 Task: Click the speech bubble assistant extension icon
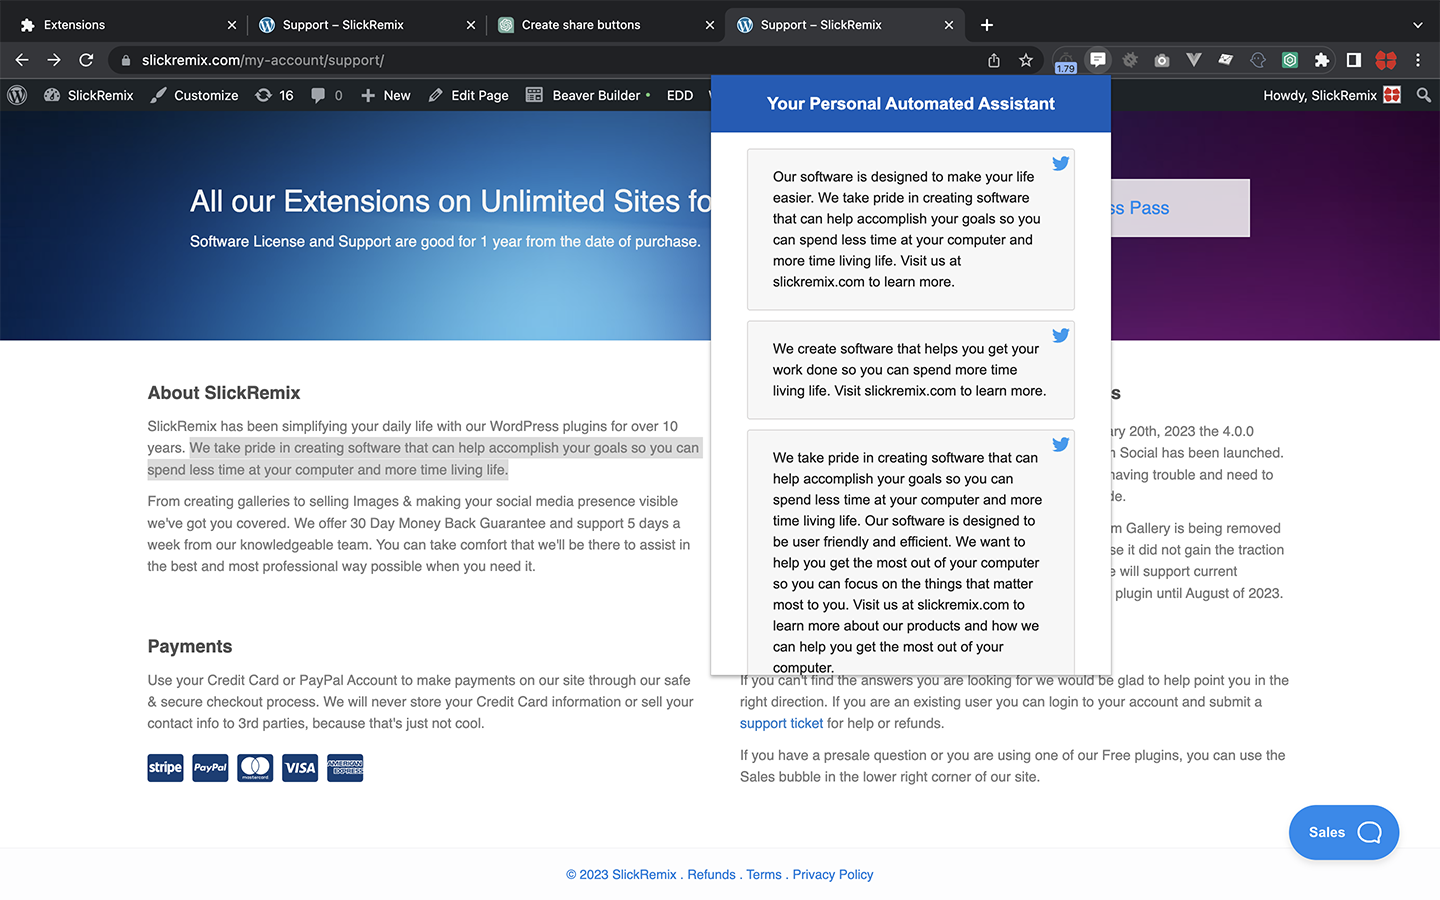[x=1098, y=60]
